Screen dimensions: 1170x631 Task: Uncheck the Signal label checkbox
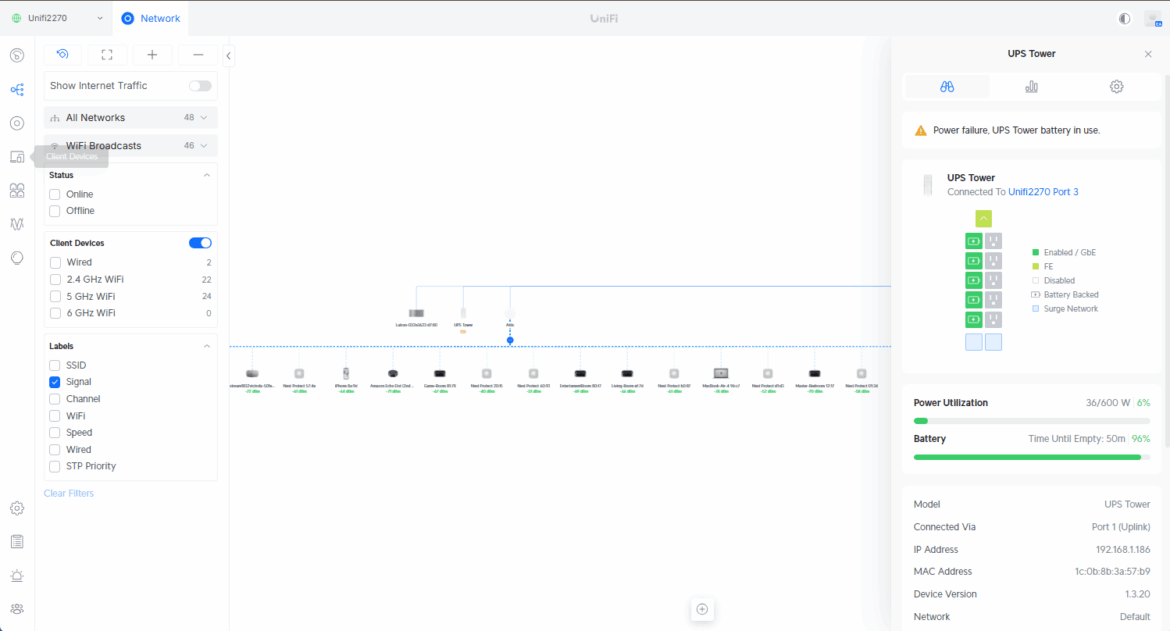point(55,382)
